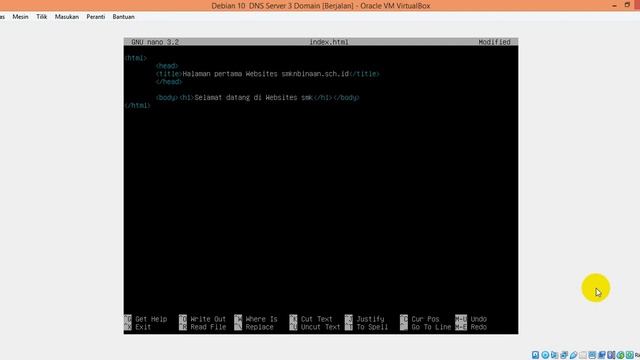
Task: Click the shared folders status icon
Action: pos(583,355)
